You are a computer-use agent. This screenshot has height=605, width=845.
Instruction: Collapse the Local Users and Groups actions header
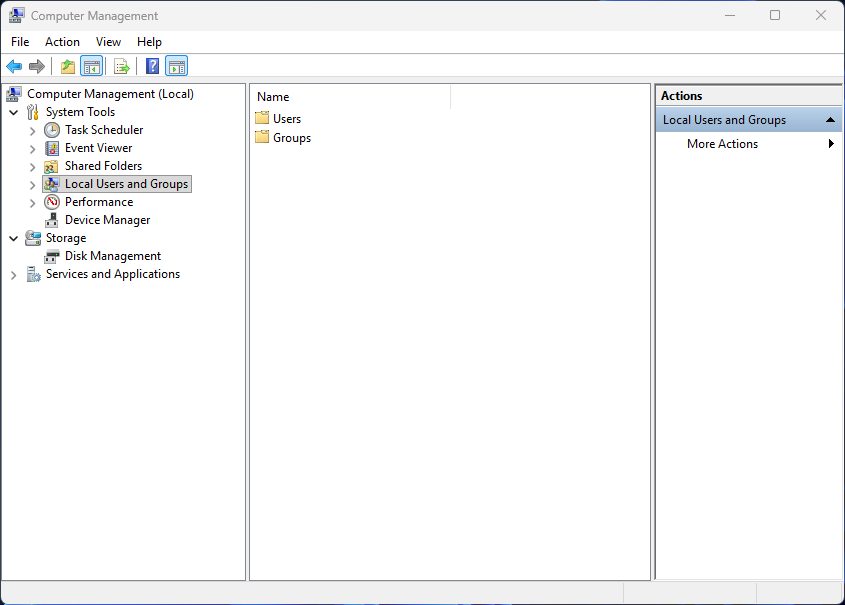829,119
